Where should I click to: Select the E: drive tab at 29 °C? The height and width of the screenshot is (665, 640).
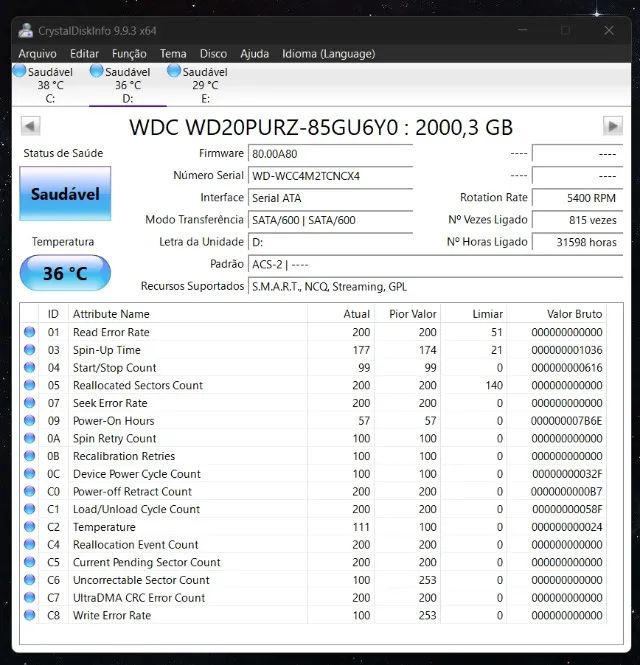pos(205,85)
